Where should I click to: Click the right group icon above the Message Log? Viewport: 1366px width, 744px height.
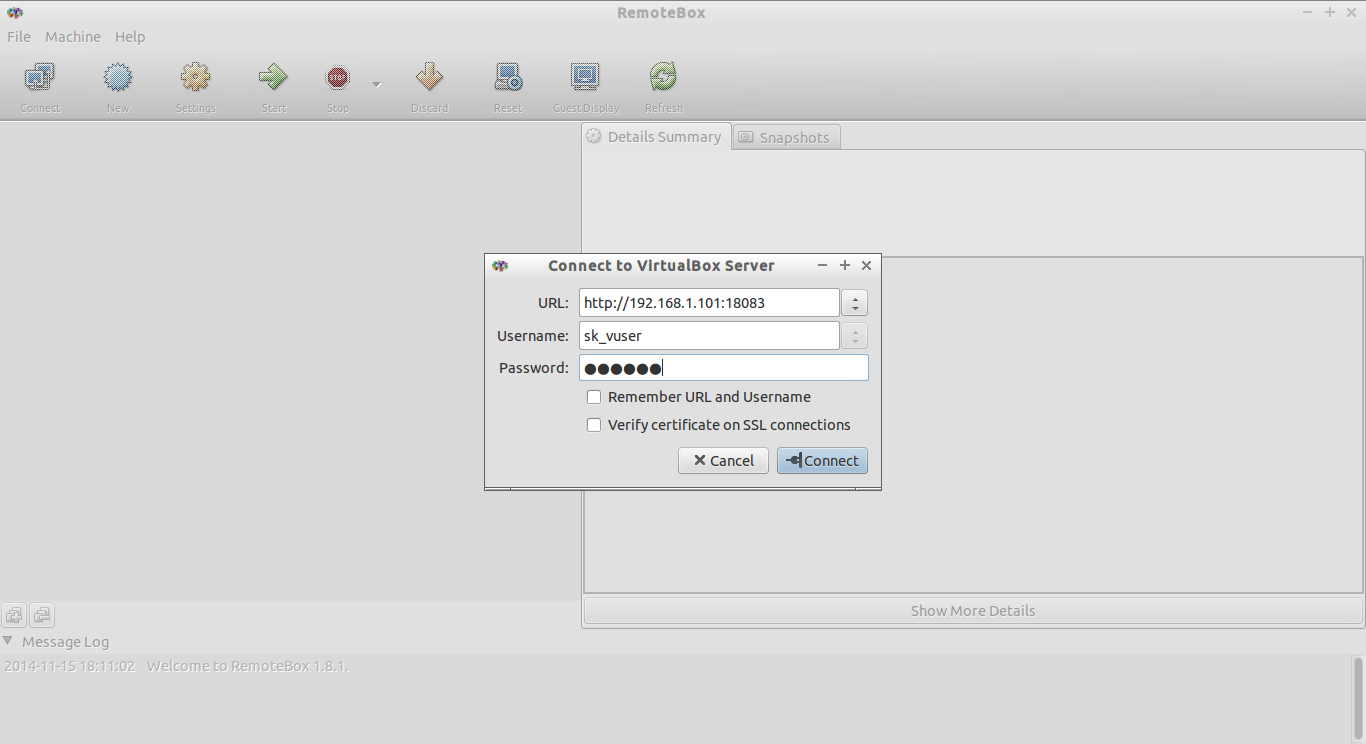(x=41, y=615)
